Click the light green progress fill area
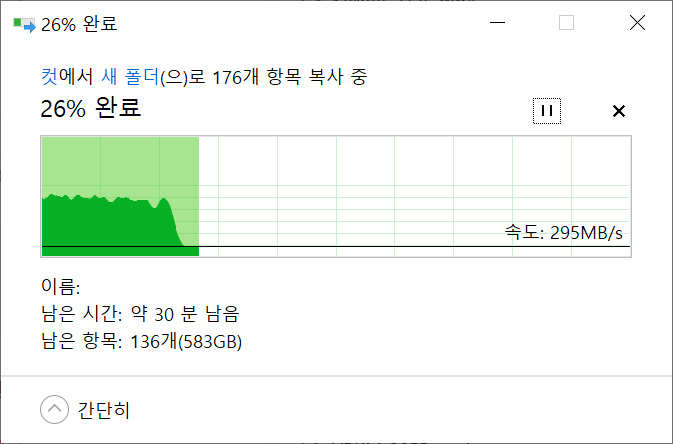This screenshot has height=444, width=673. tap(120, 163)
